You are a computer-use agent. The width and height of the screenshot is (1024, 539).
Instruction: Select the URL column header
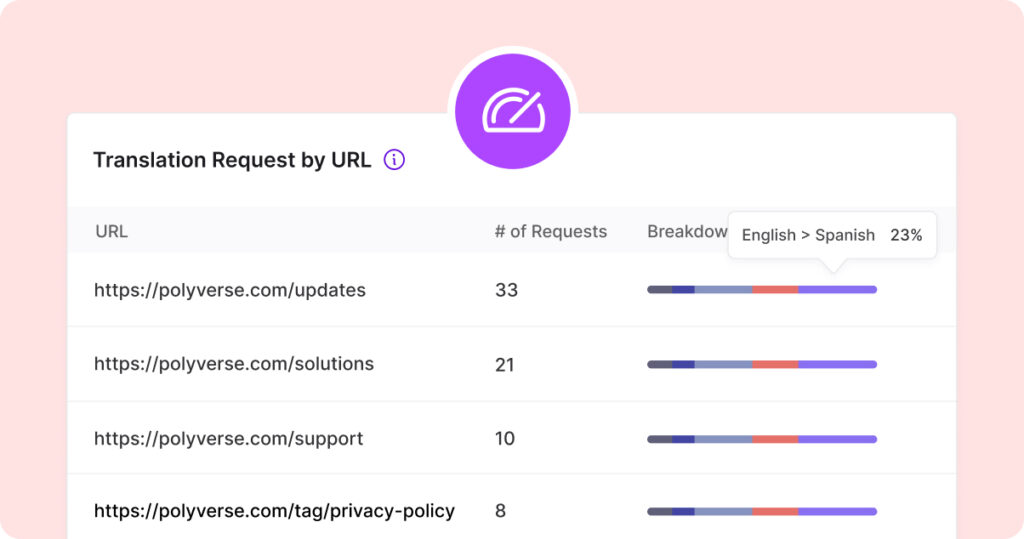pos(112,231)
